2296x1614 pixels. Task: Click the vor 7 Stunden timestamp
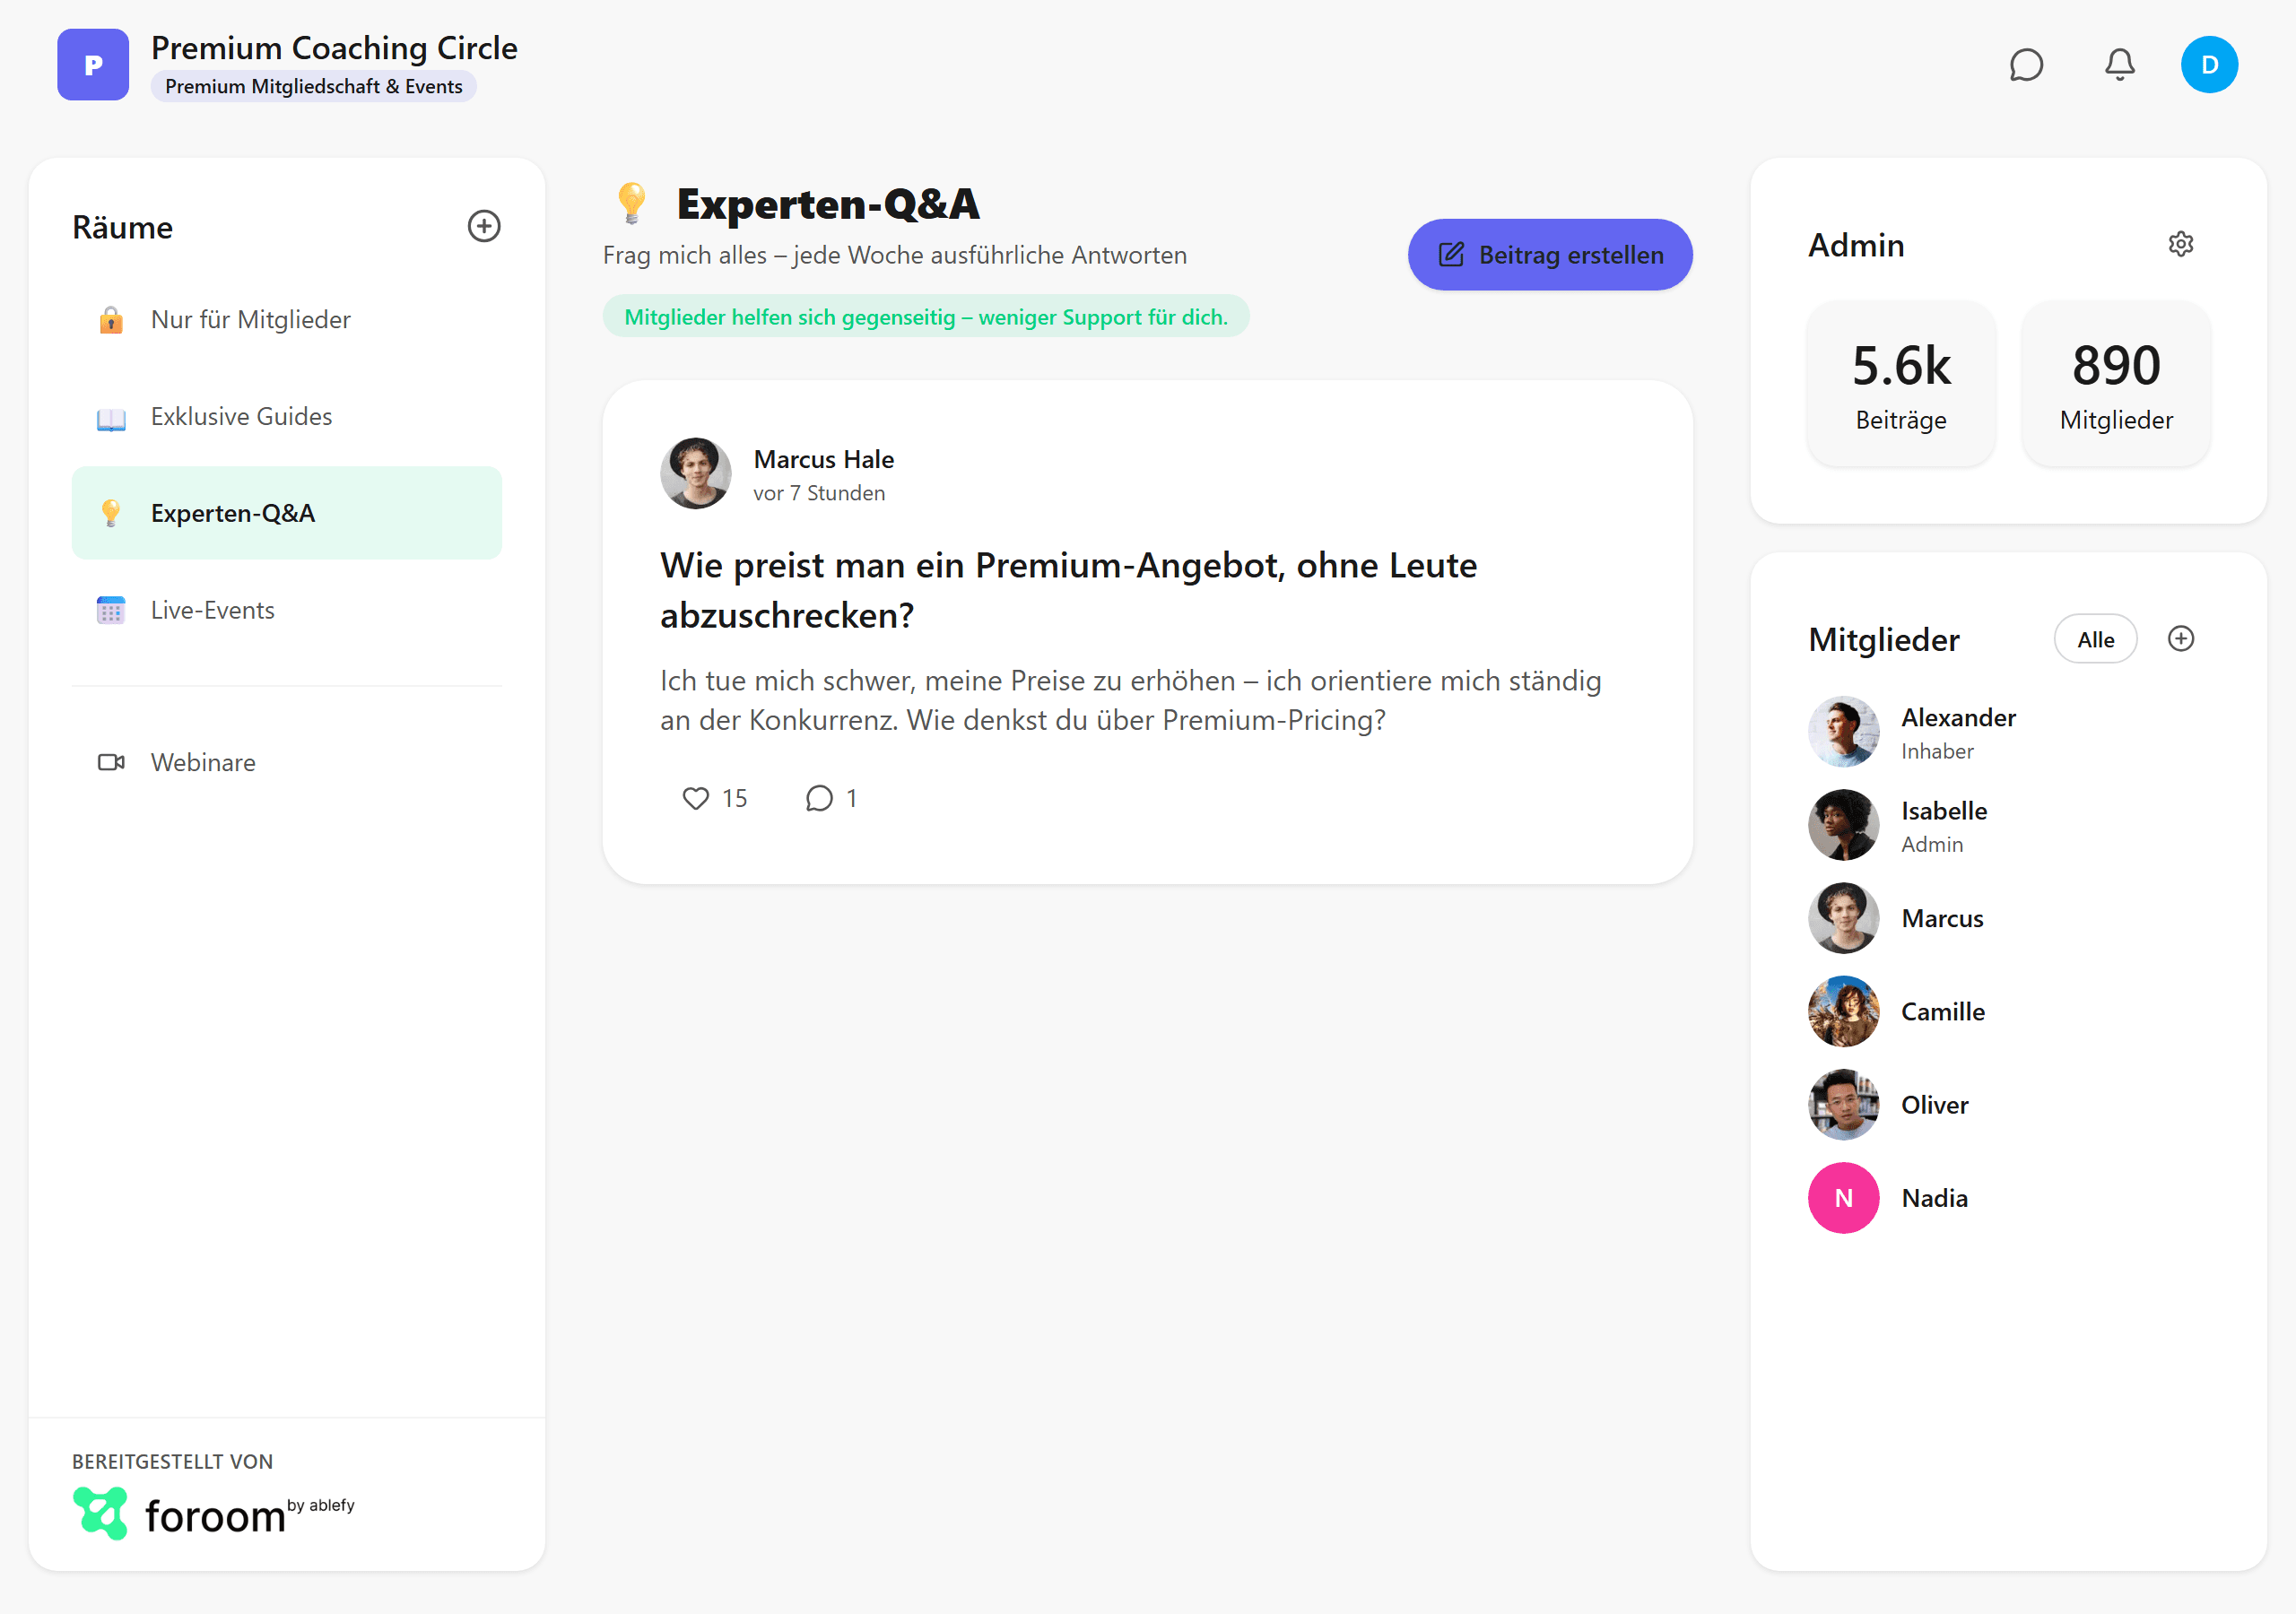click(819, 493)
